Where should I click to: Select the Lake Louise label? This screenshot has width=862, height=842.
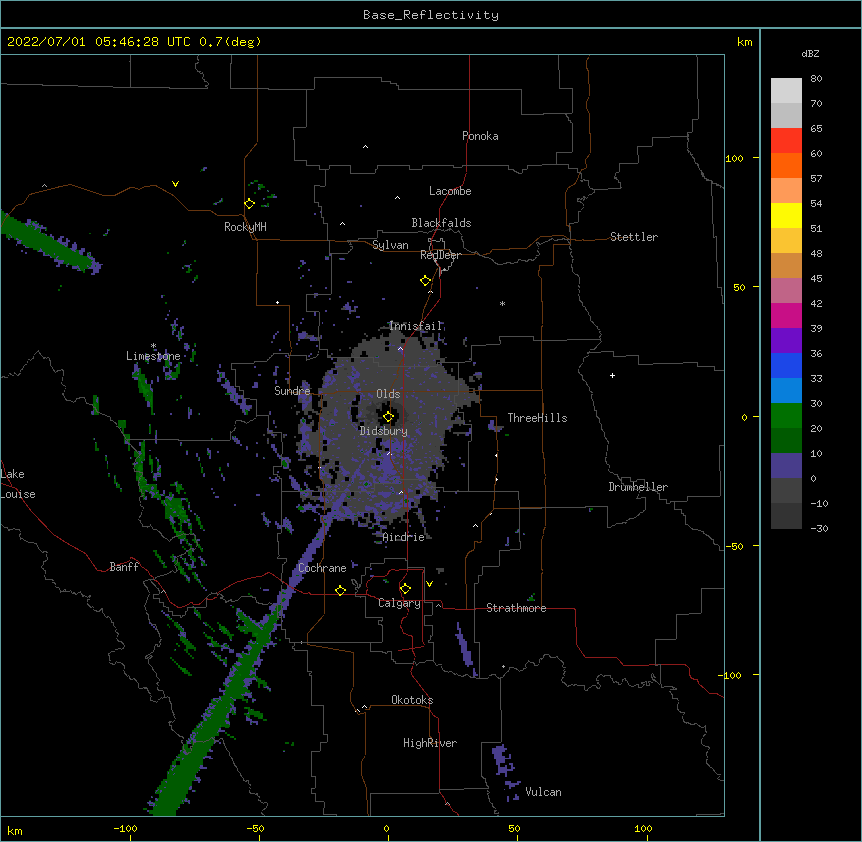(16, 484)
